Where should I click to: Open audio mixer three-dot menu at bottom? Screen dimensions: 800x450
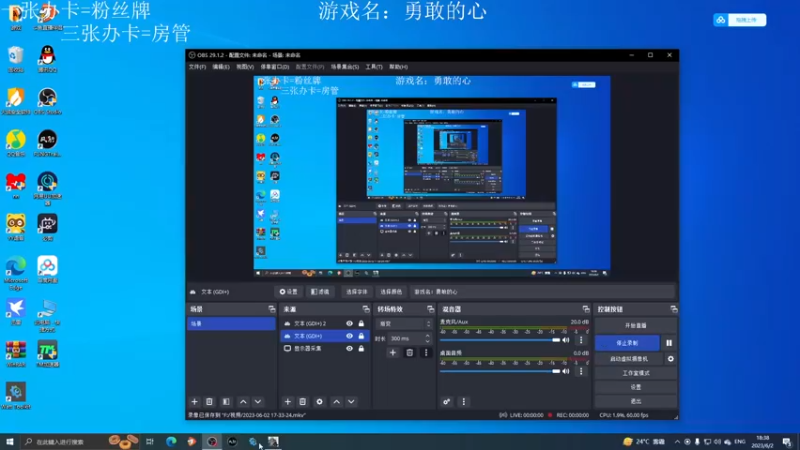pyautogui.click(x=464, y=402)
